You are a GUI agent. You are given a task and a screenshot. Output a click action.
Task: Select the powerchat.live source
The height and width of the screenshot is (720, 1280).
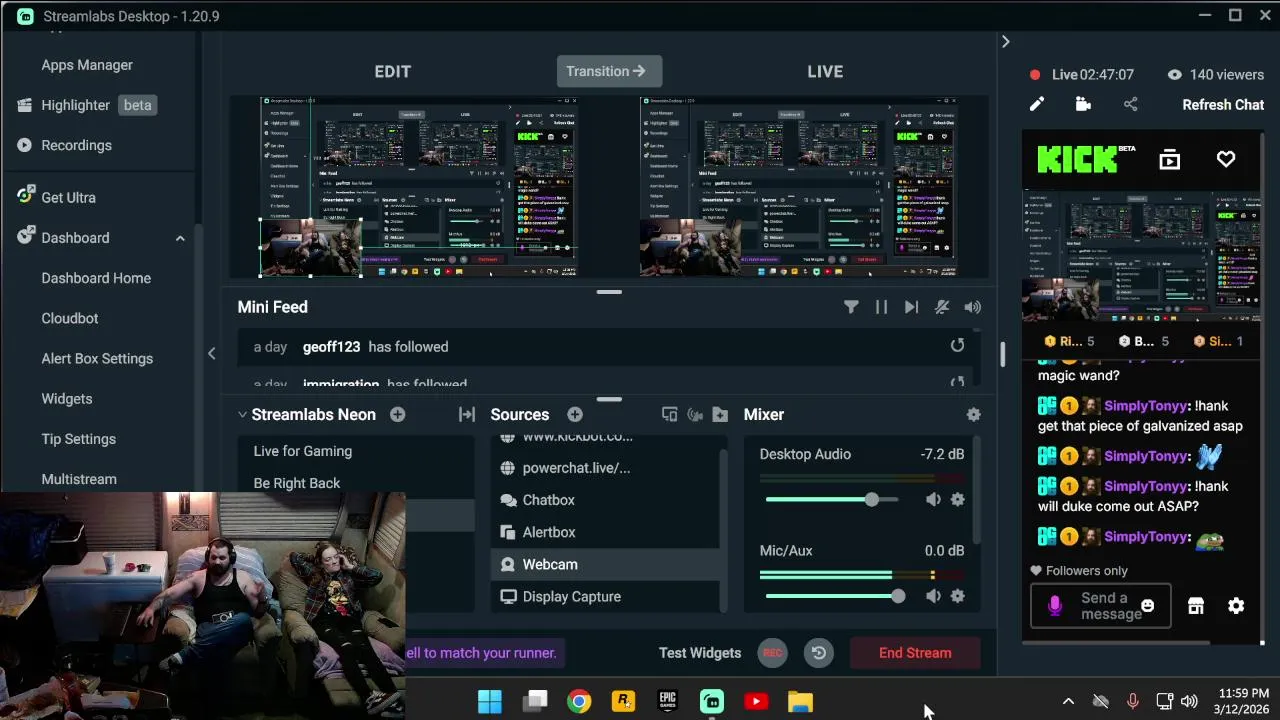(x=605, y=468)
